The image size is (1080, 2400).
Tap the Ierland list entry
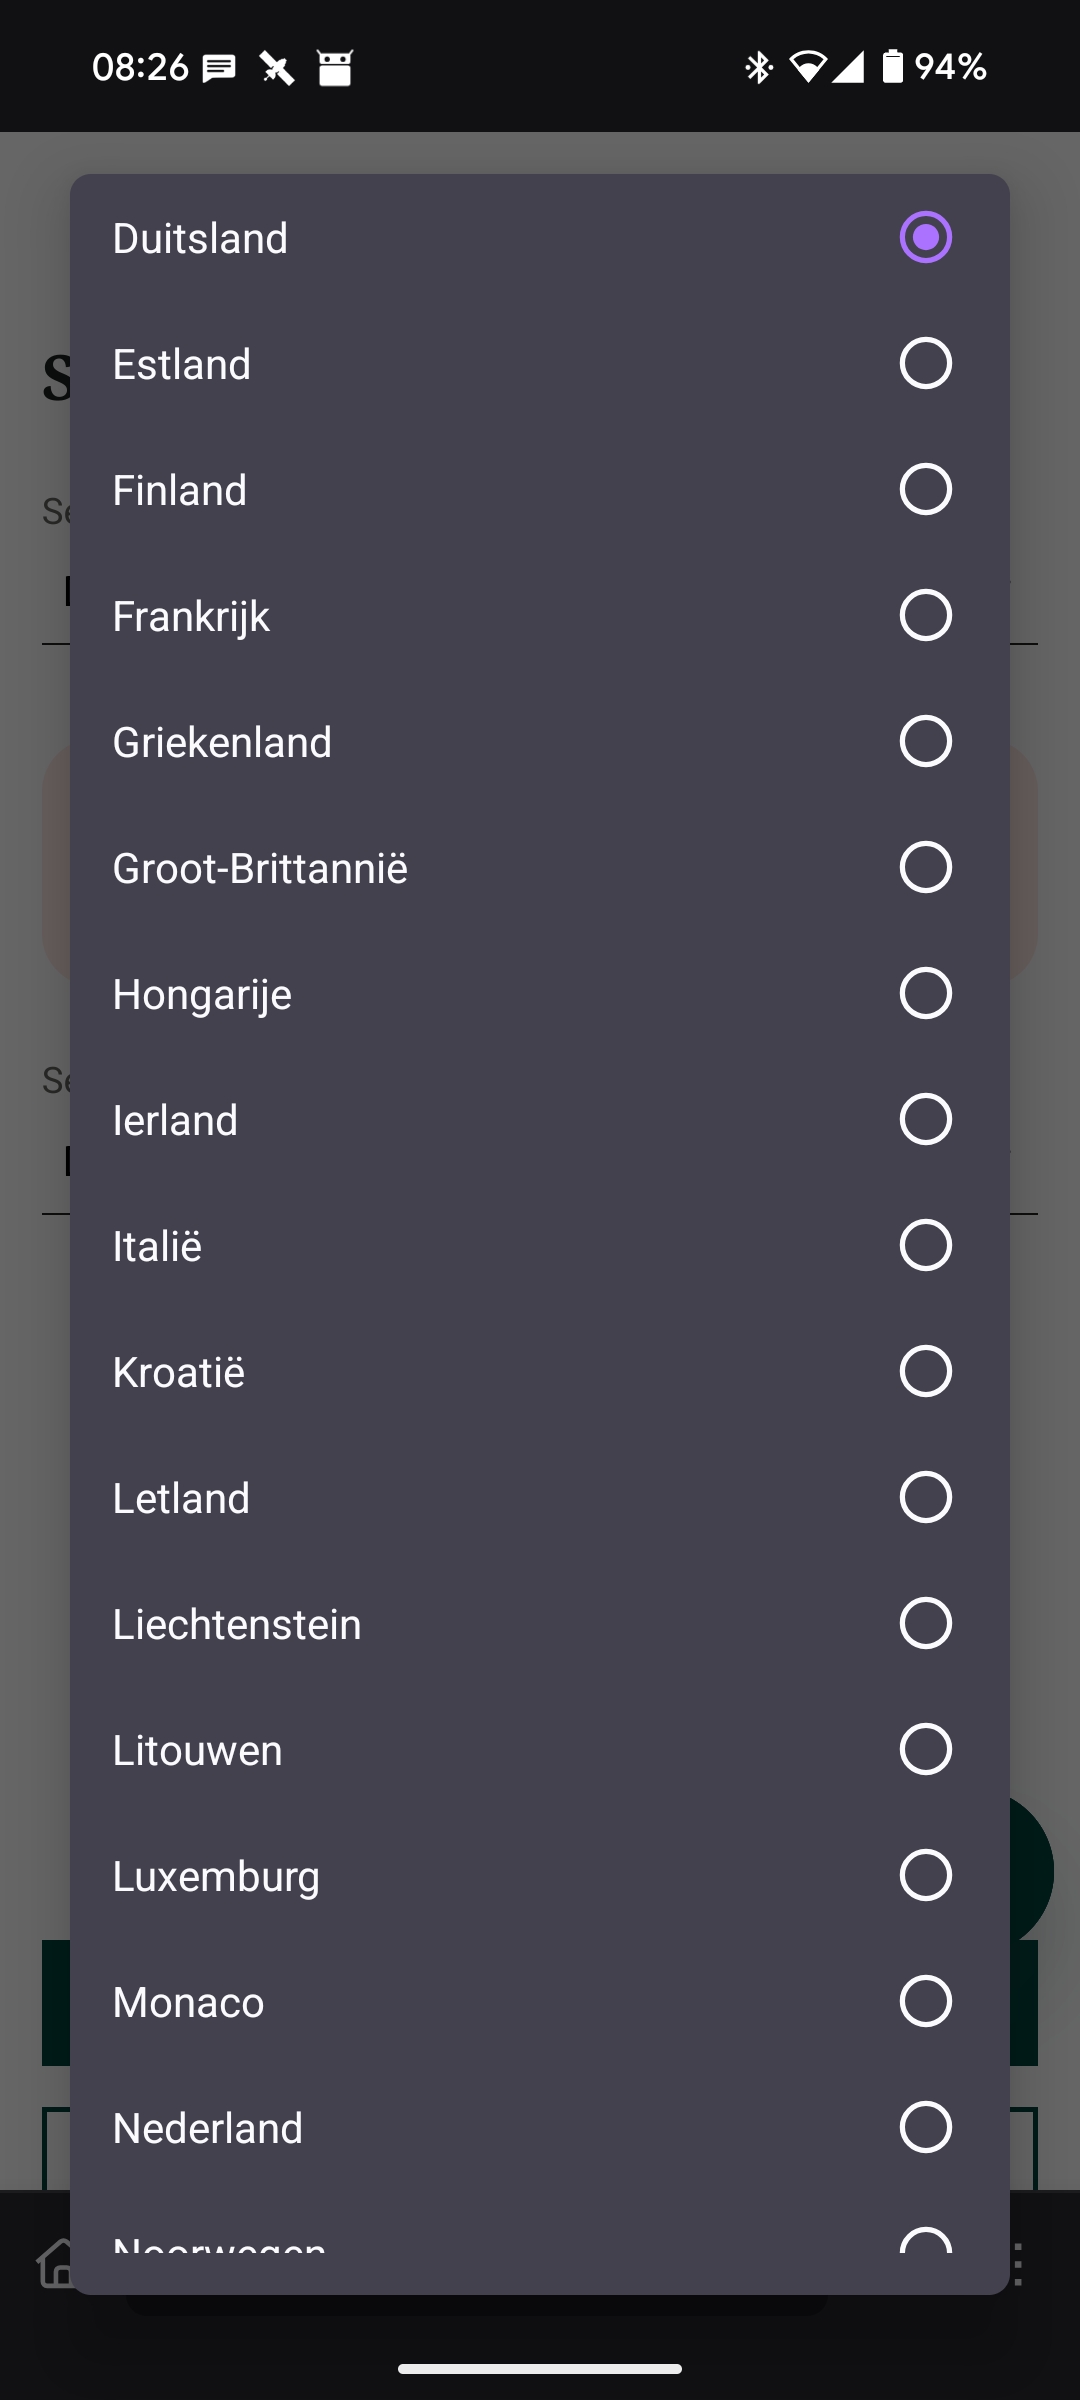(175, 1120)
